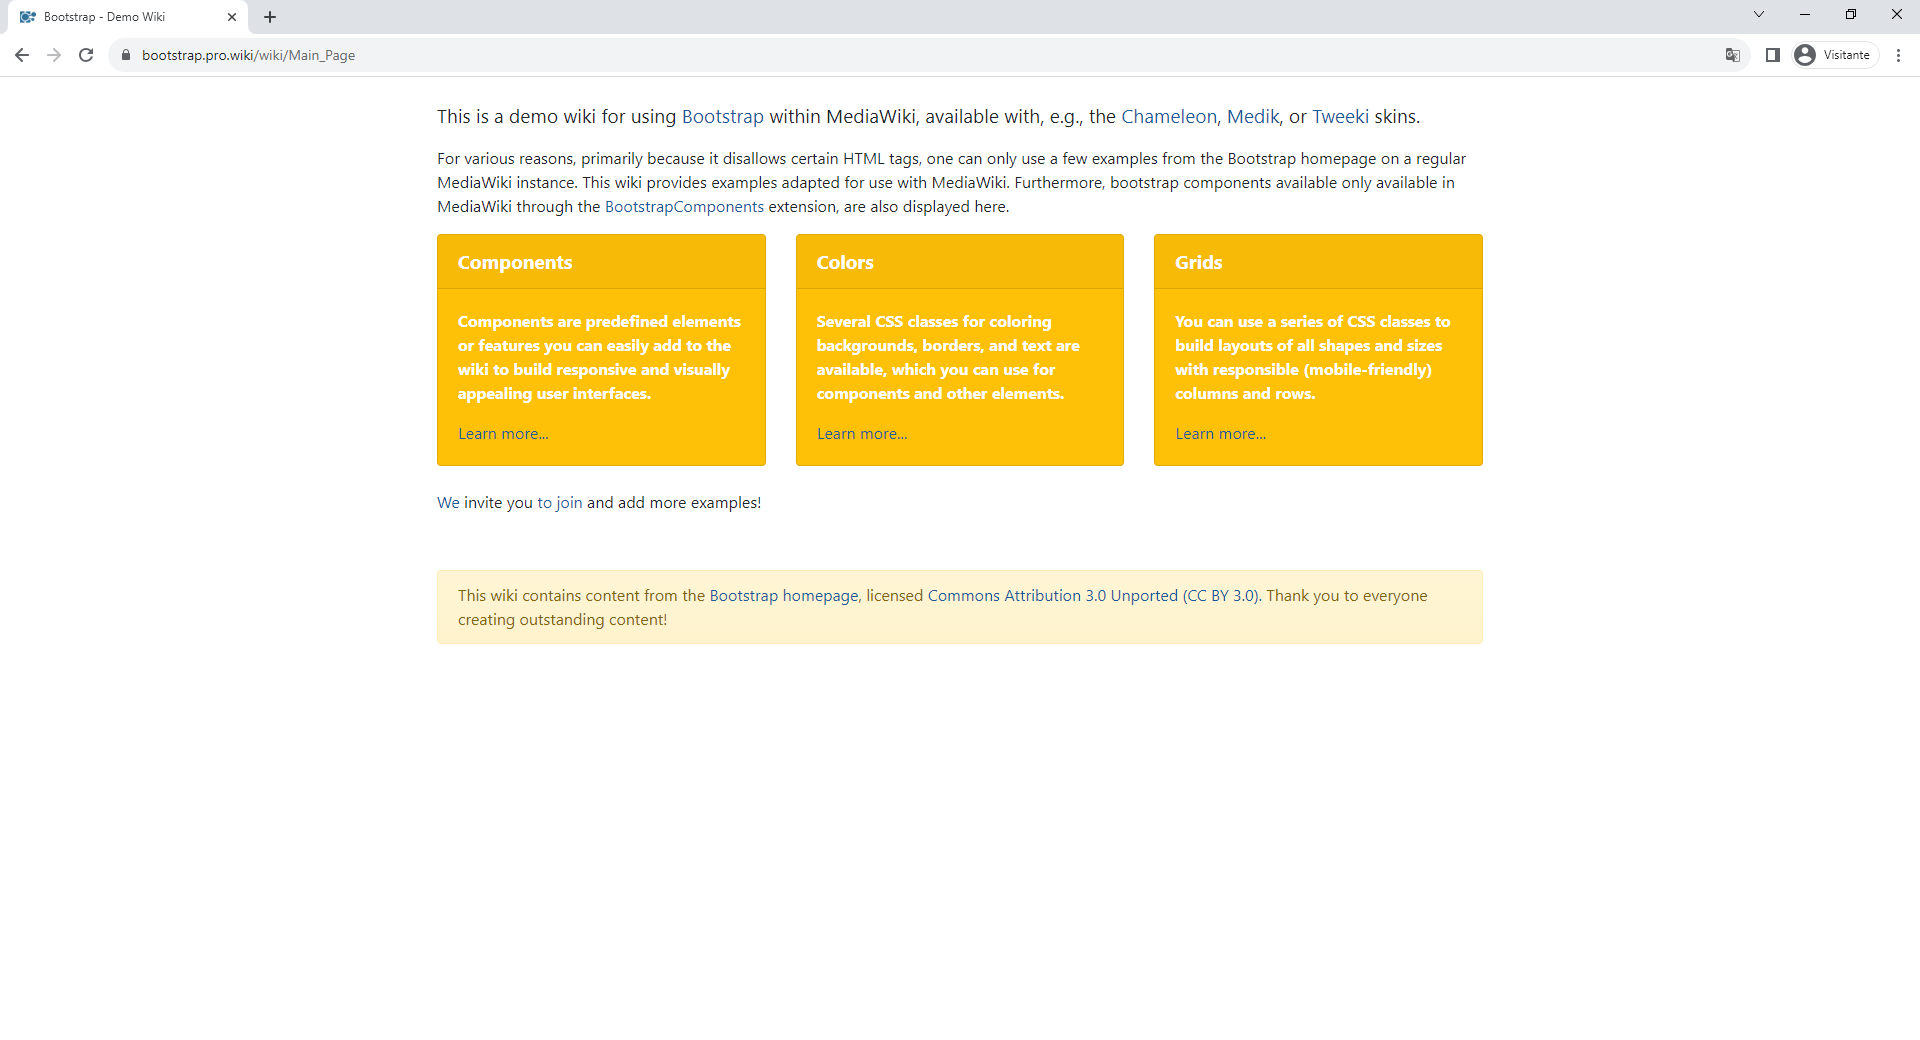Open the BootstrapComponents extension link
Screen dimensions: 1920x1040
click(684, 207)
